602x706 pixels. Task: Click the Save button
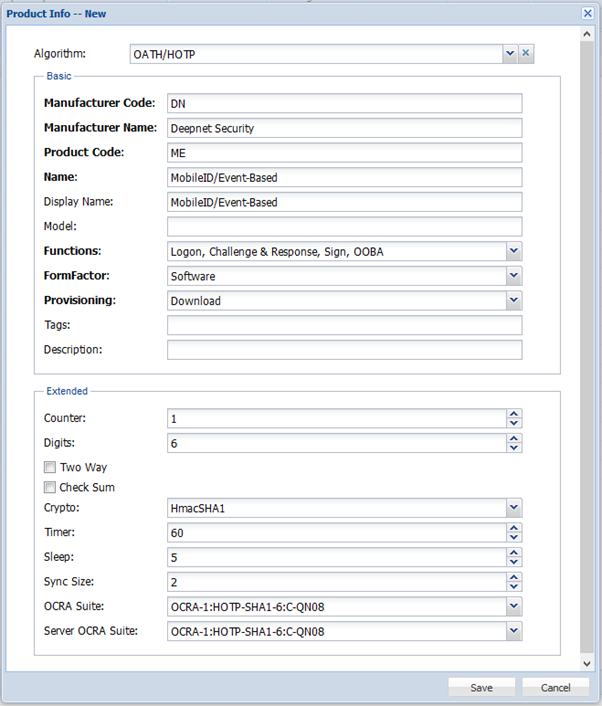481,687
